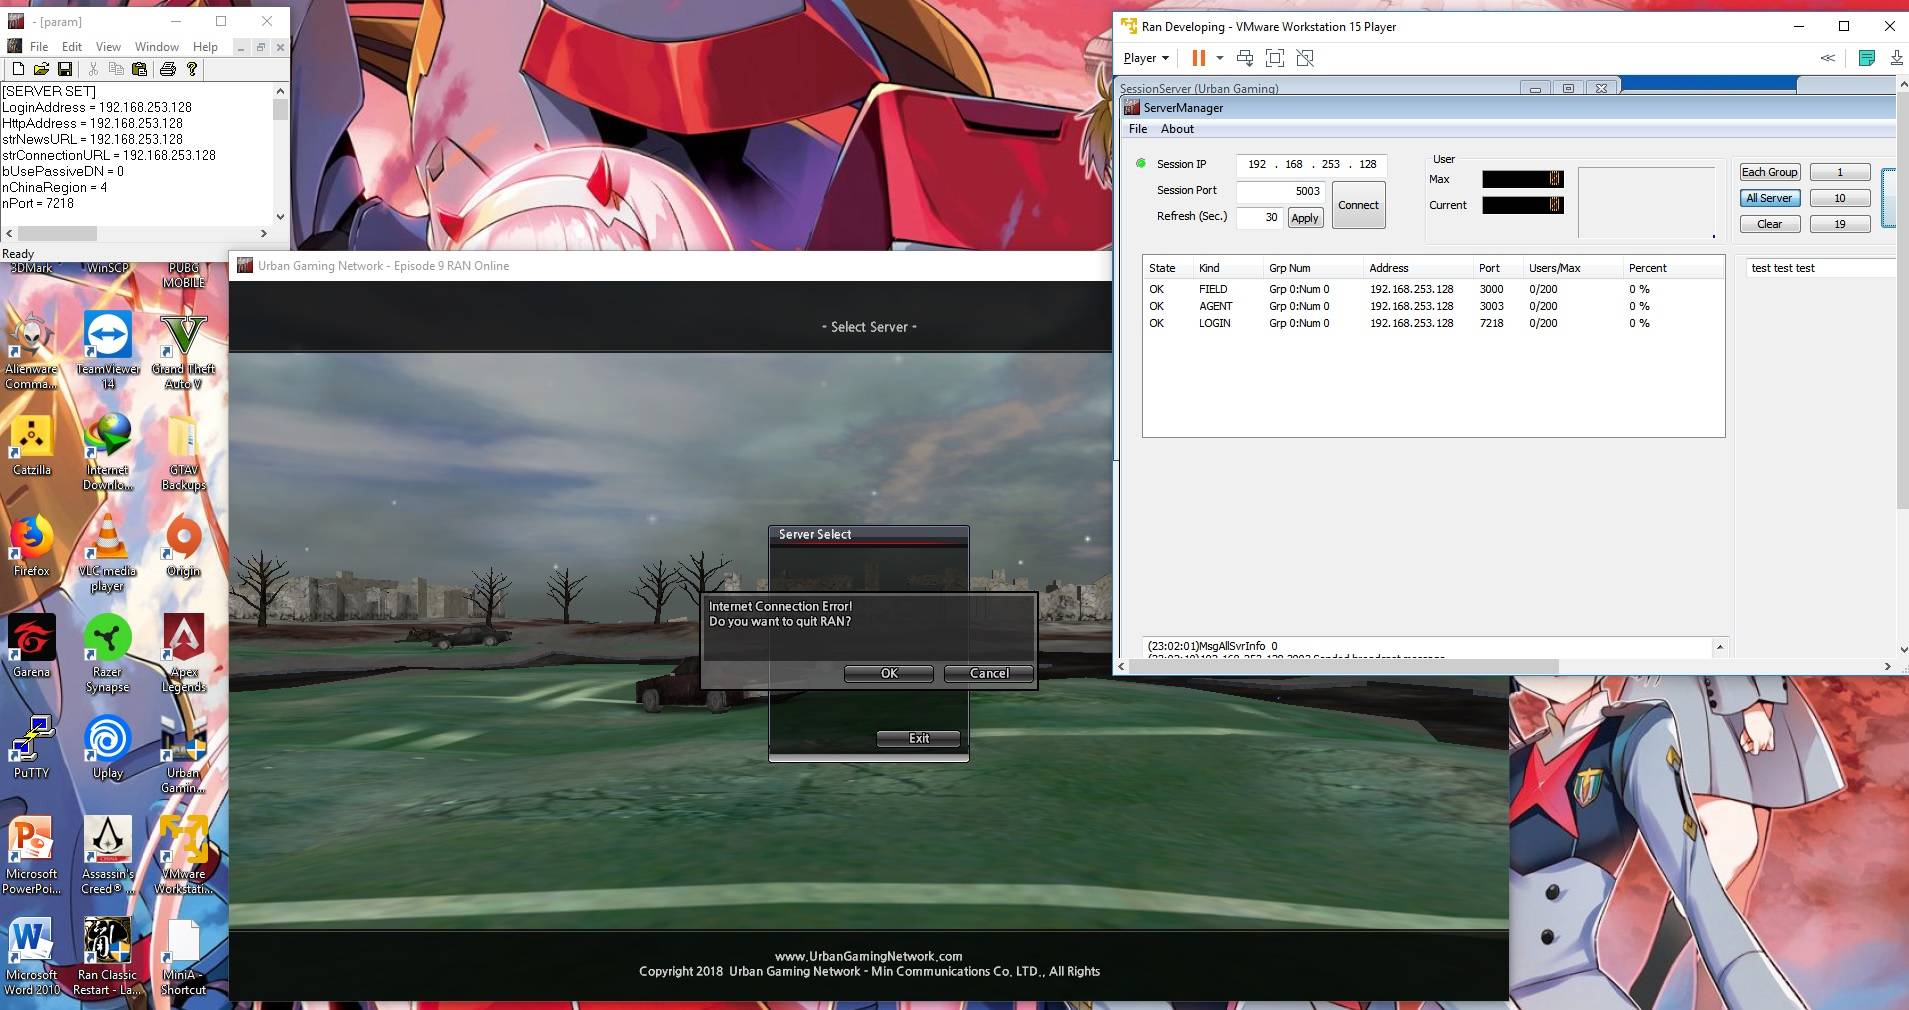Open PuTTY desktop shortcut
Screen dimensions: 1909x1010
(x=31, y=748)
